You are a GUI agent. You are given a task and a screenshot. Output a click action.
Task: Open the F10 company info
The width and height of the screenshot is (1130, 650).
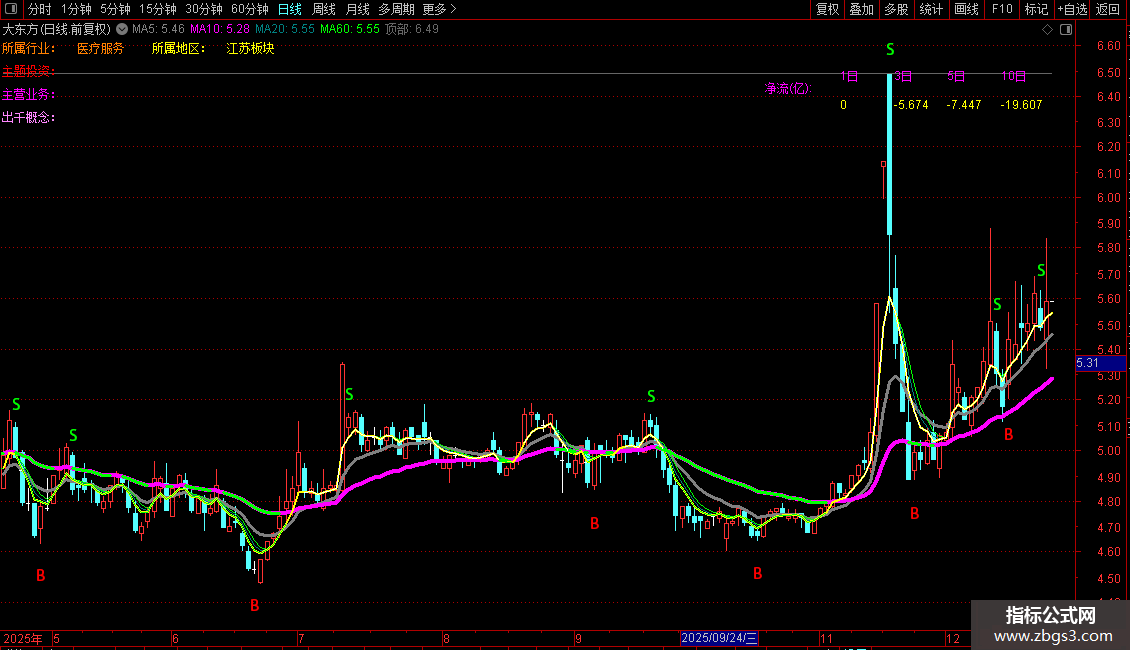click(x=1002, y=9)
